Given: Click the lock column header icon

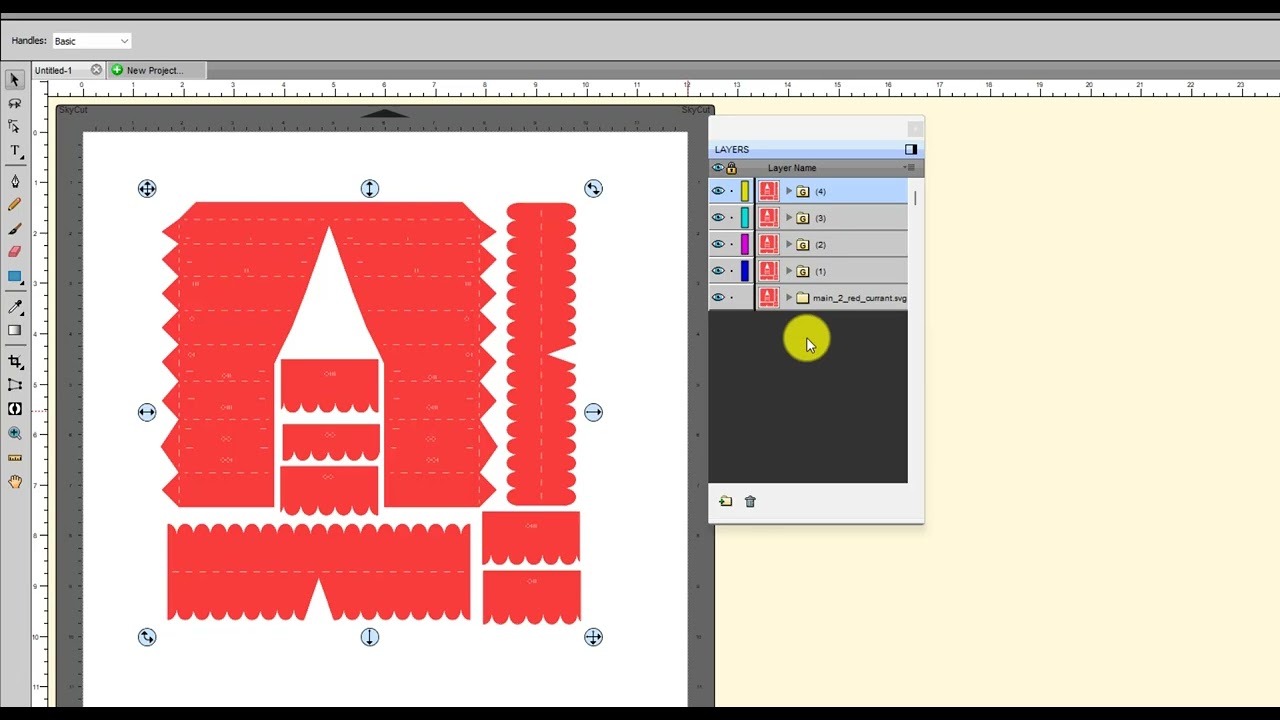Looking at the screenshot, I should click(731, 168).
